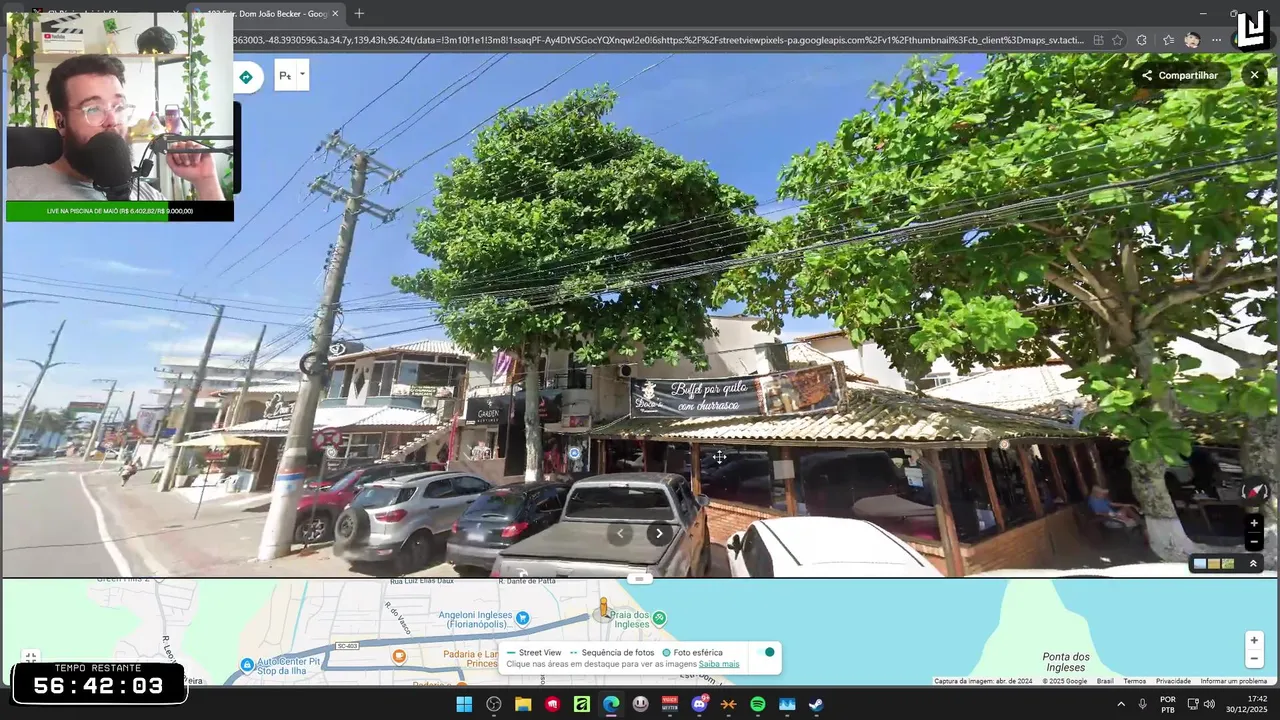The width and height of the screenshot is (1280, 720).
Task: Open Spotify from the taskbar
Action: [x=758, y=704]
